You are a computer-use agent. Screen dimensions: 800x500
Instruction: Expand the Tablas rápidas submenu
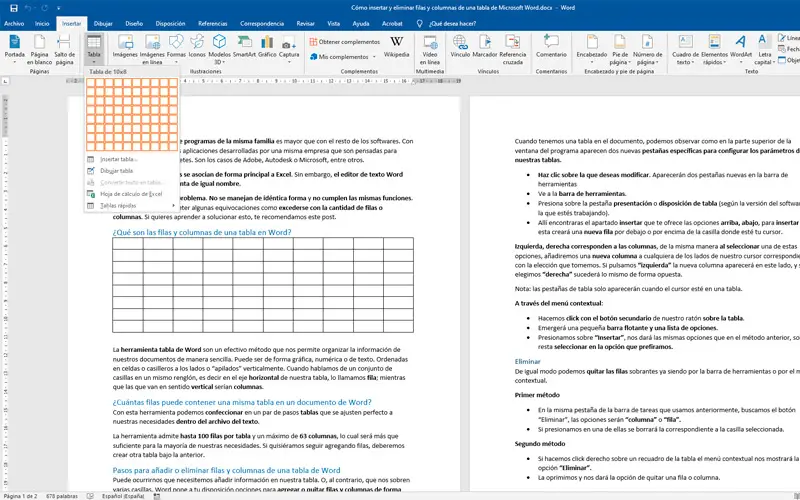coord(118,205)
